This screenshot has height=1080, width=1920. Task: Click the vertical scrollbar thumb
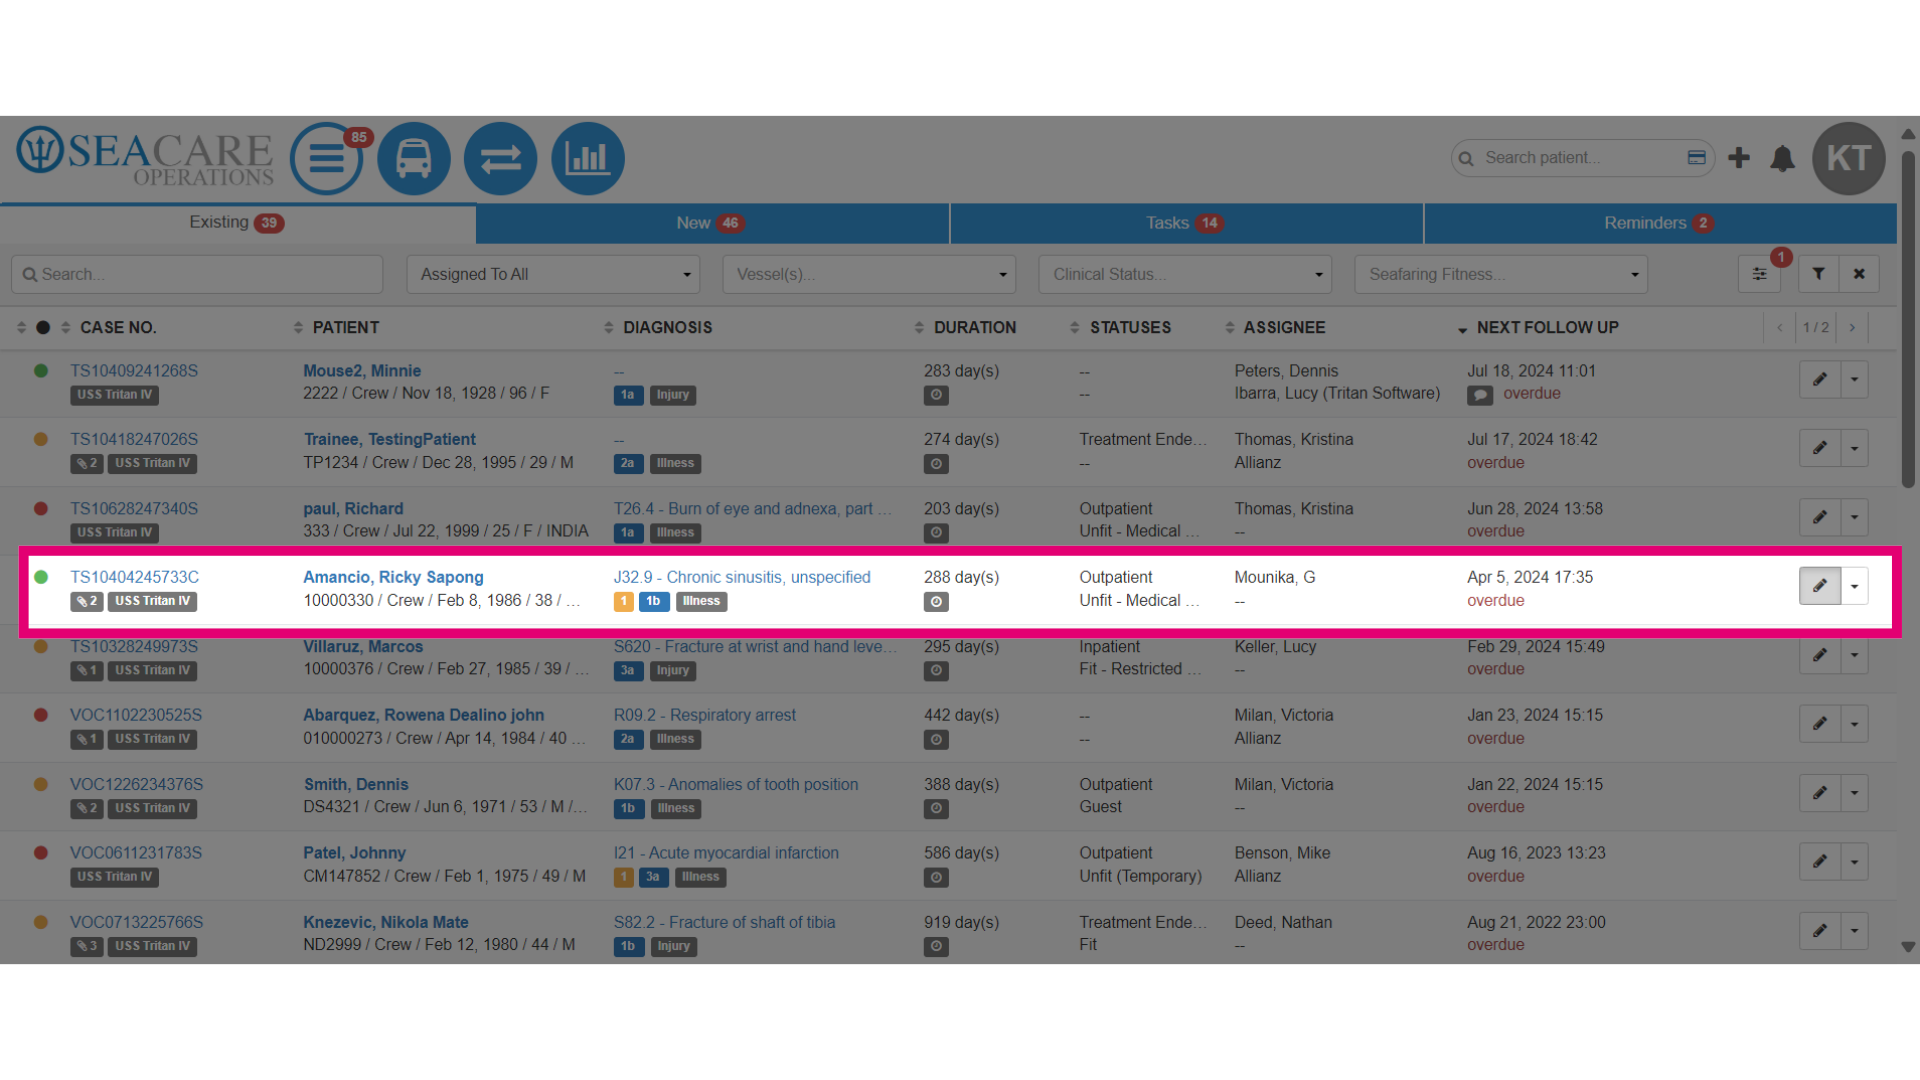[x=1908, y=320]
